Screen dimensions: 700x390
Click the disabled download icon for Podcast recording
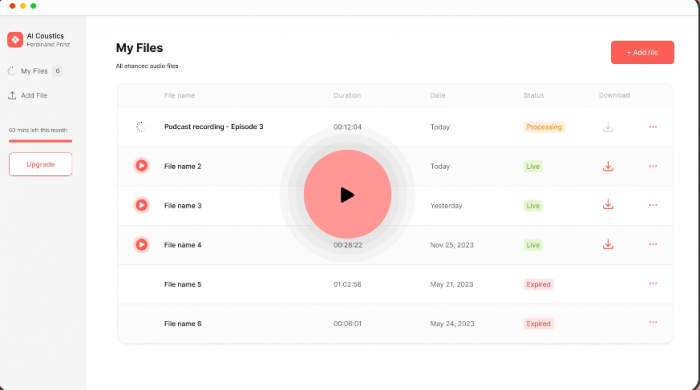click(608, 127)
